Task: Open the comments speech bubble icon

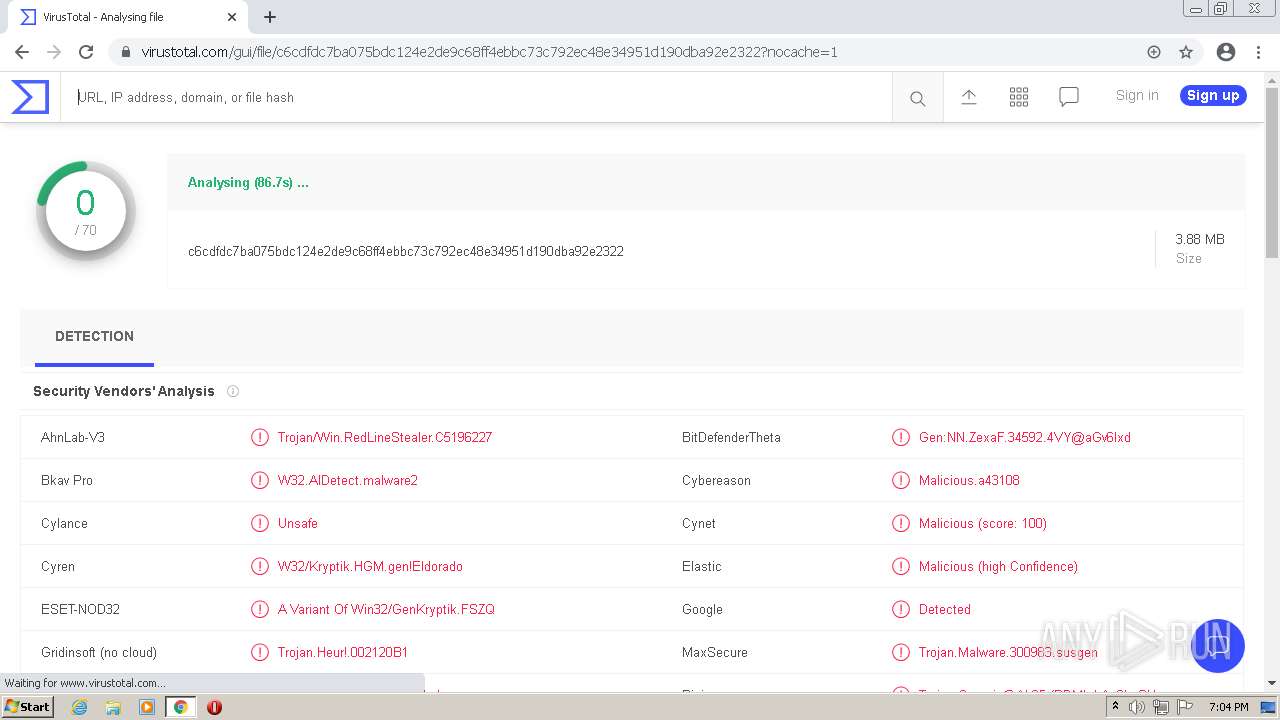Action: click(x=1069, y=97)
